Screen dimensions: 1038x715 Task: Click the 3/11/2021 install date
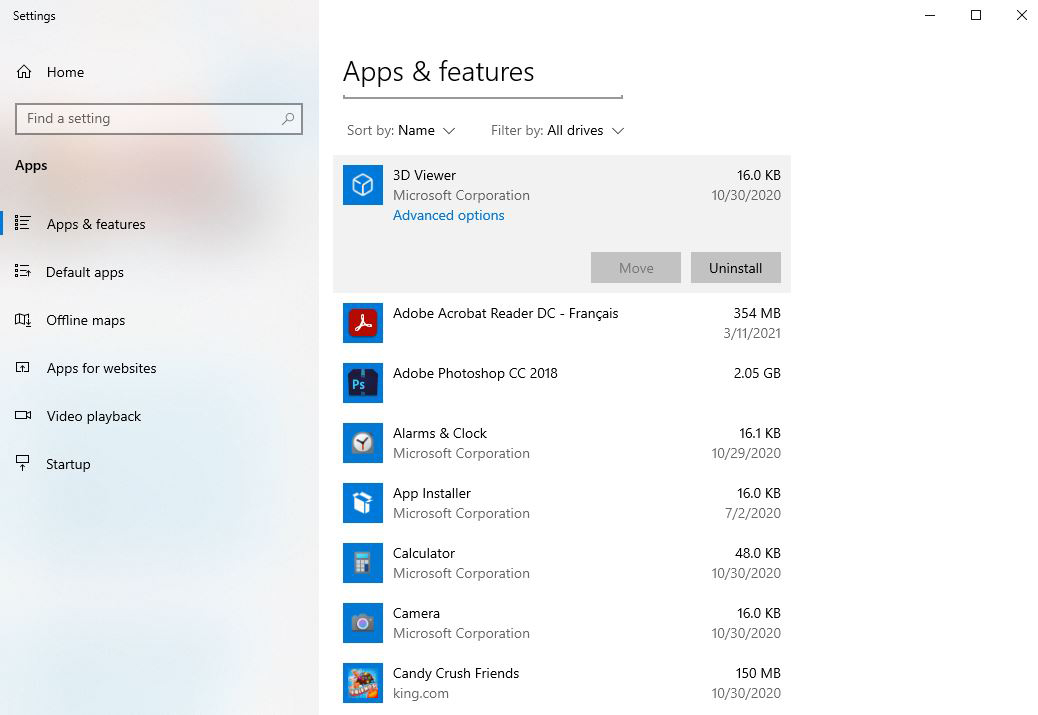point(752,333)
